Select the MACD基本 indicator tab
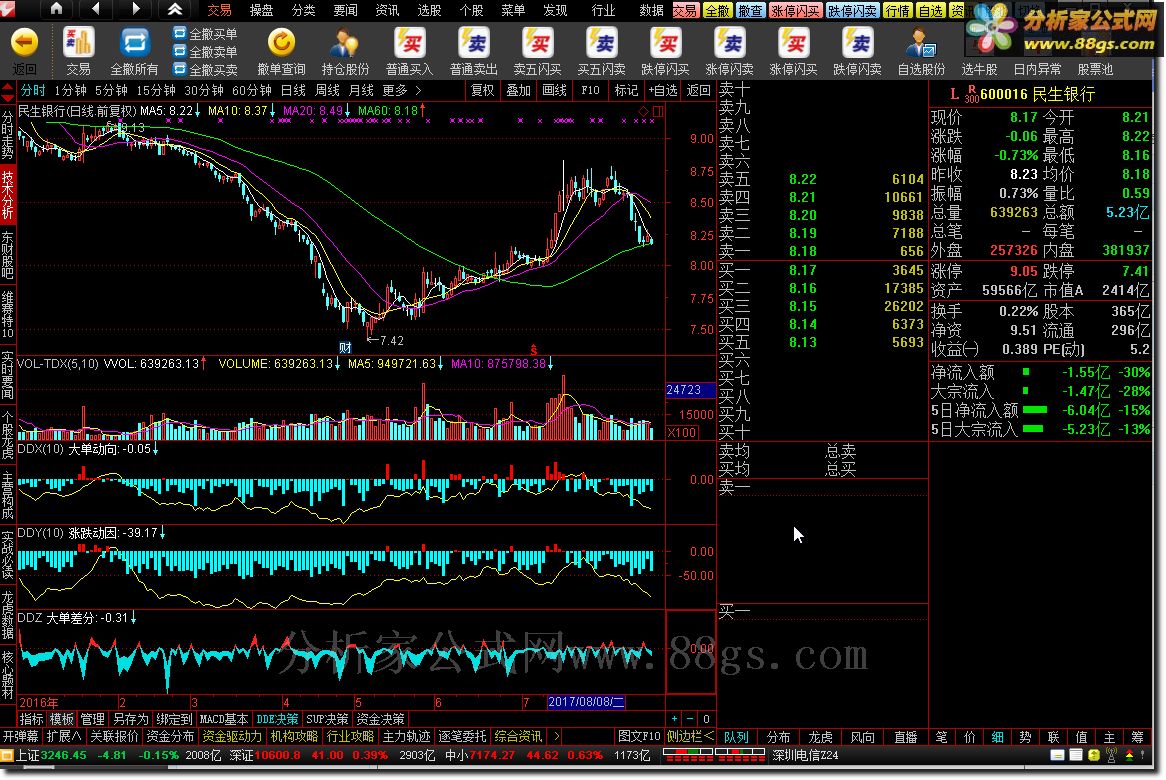 223,719
